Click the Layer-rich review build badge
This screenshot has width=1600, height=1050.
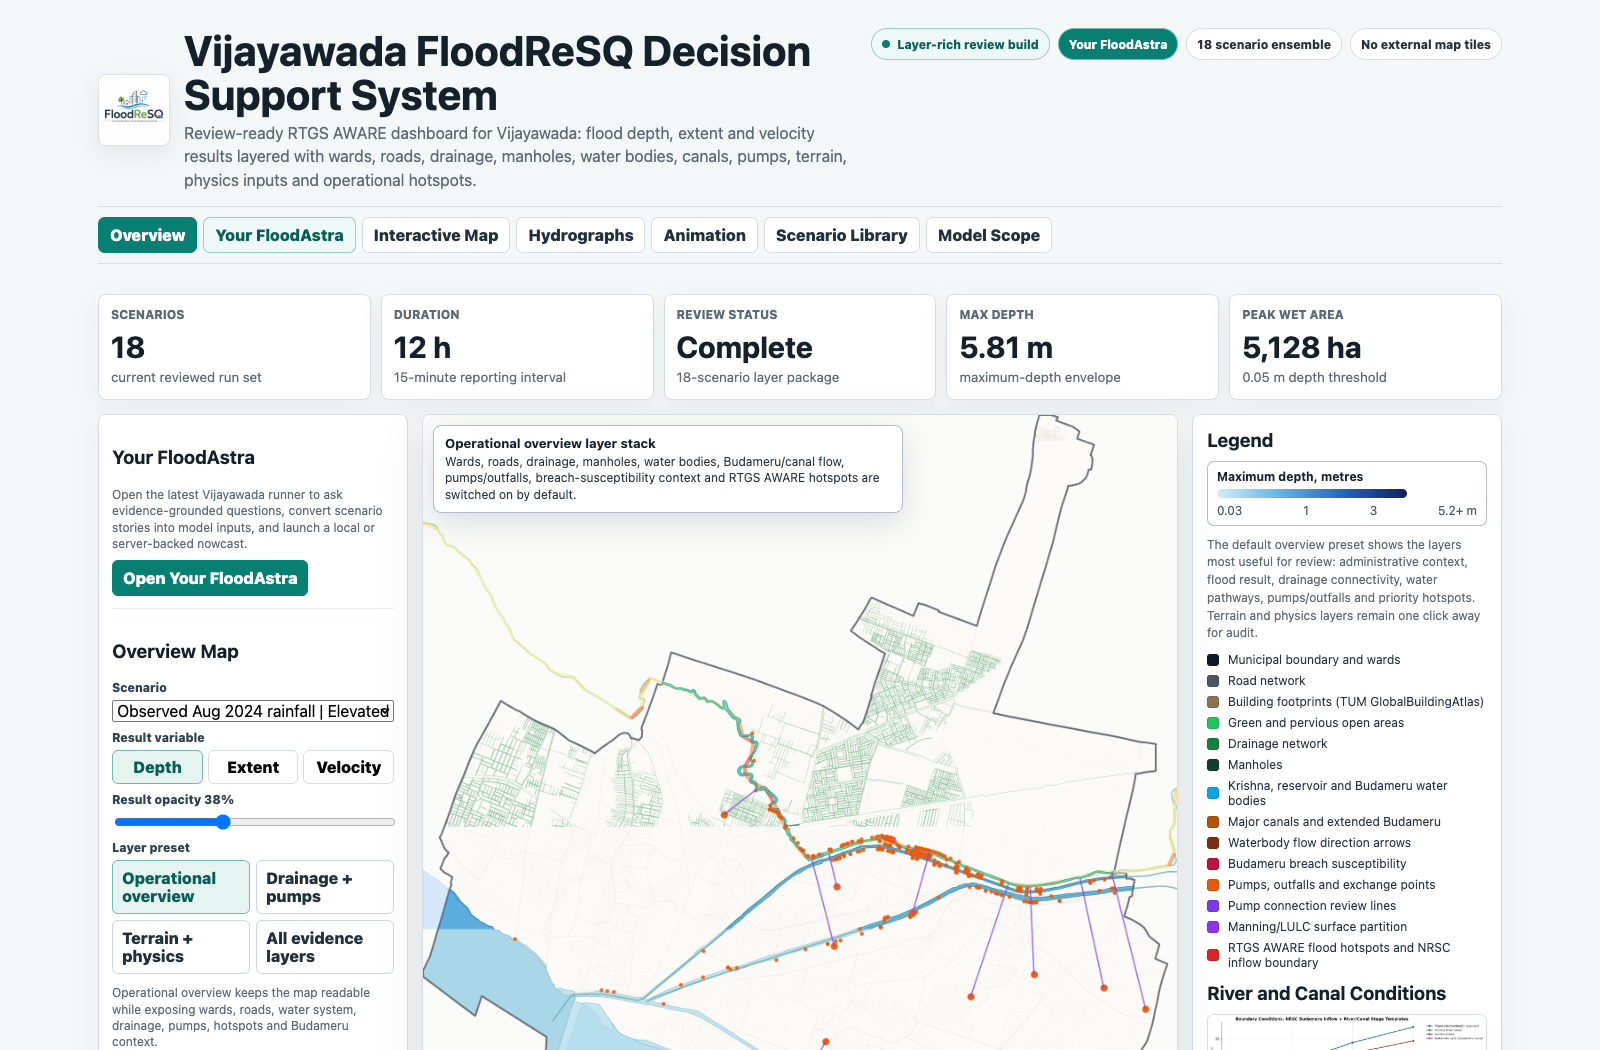pyautogui.click(x=960, y=44)
